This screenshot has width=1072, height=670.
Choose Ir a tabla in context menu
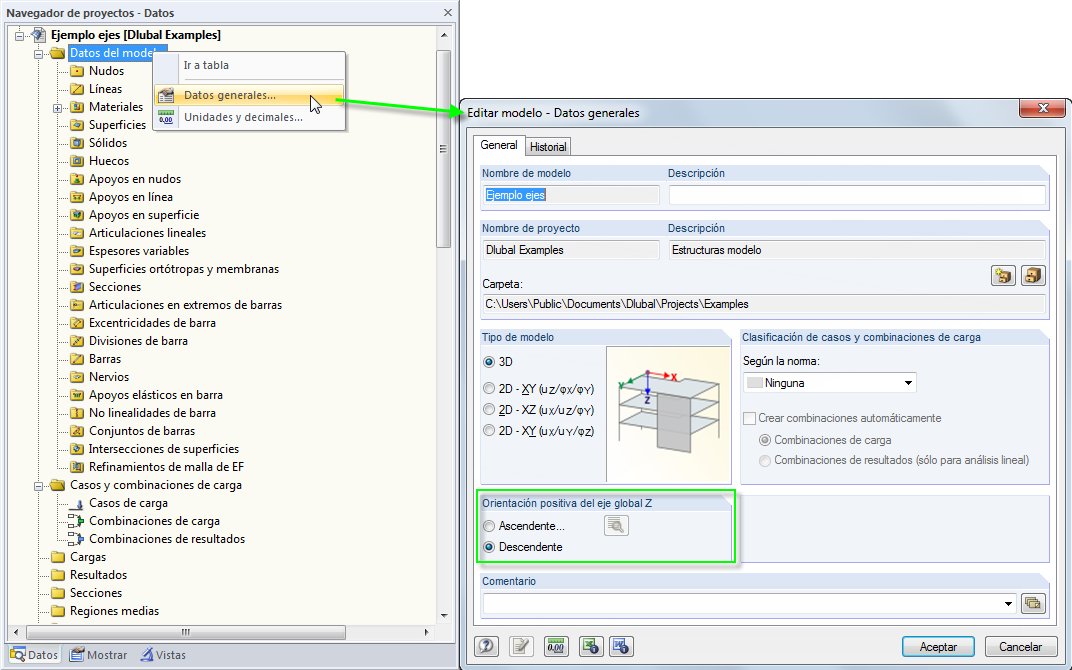click(206, 66)
